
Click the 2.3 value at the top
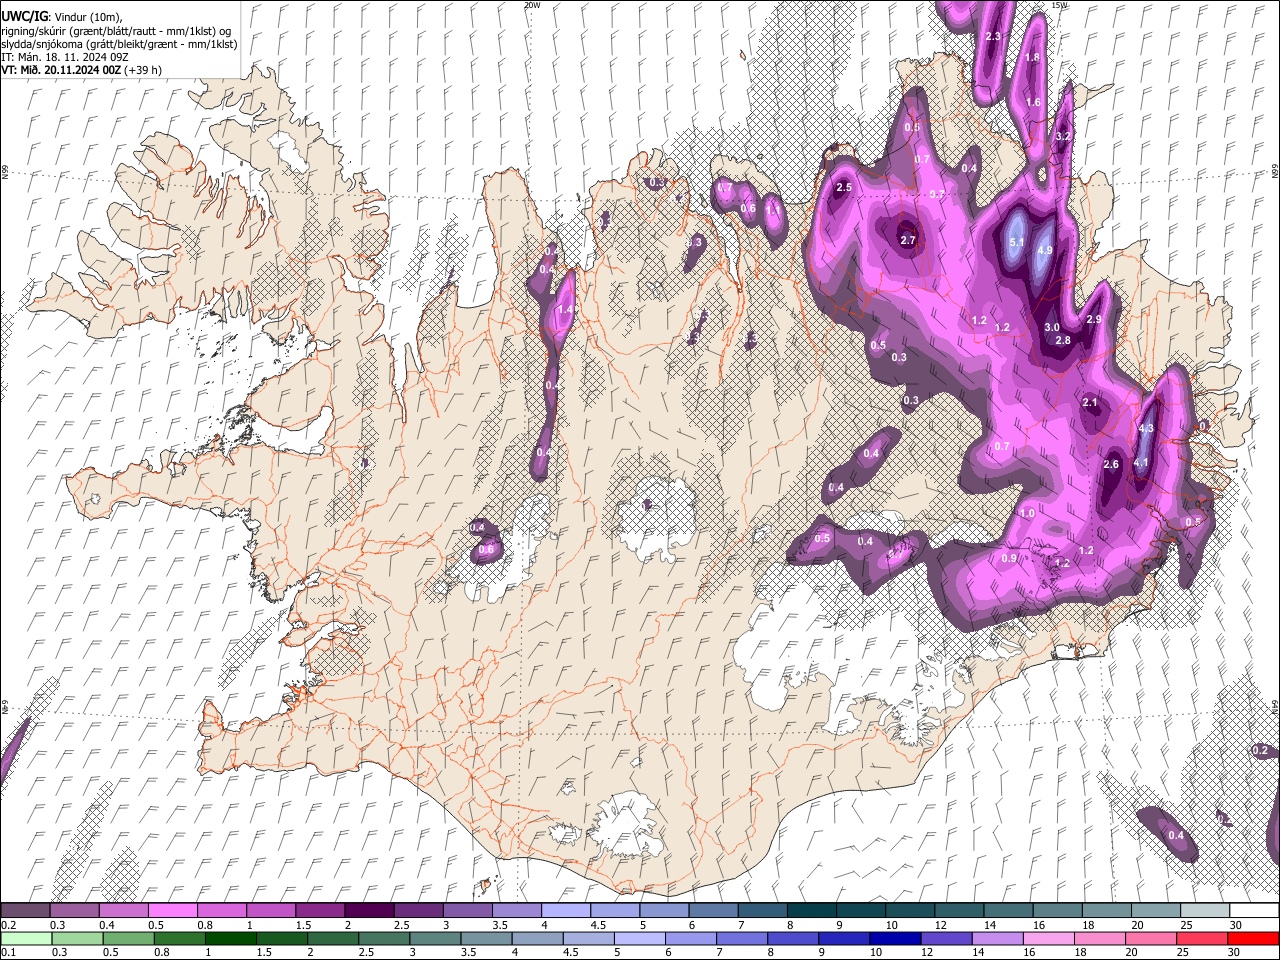click(x=993, y=36)
